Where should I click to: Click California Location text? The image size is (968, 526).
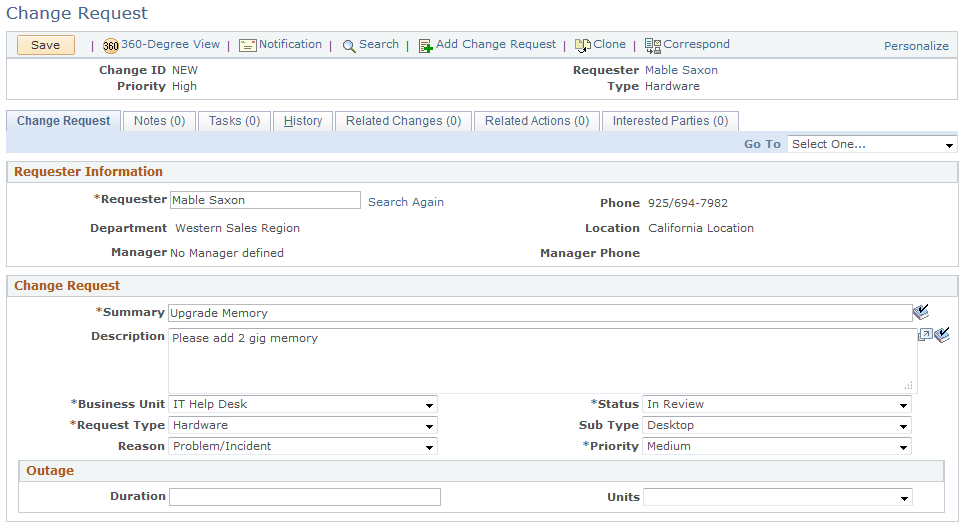[701, 228]
